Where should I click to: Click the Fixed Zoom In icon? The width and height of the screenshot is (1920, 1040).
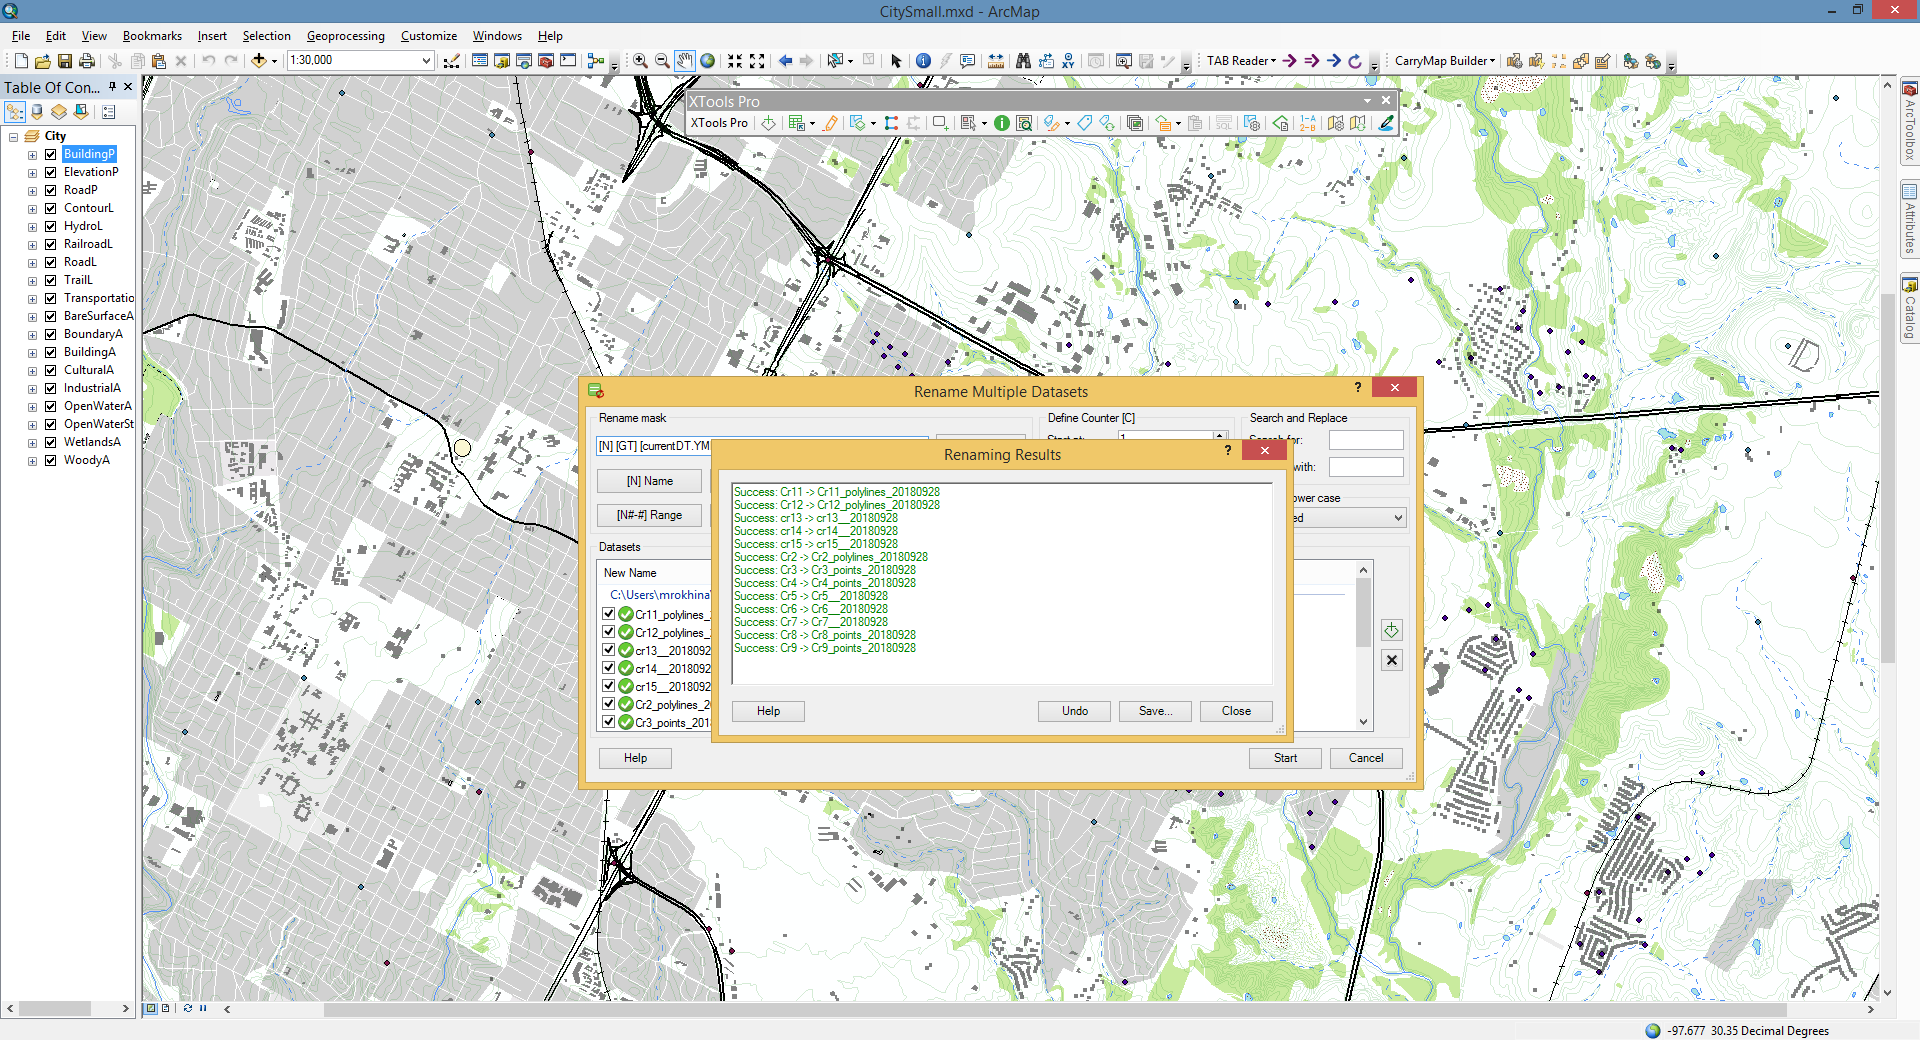coord(735,61)
